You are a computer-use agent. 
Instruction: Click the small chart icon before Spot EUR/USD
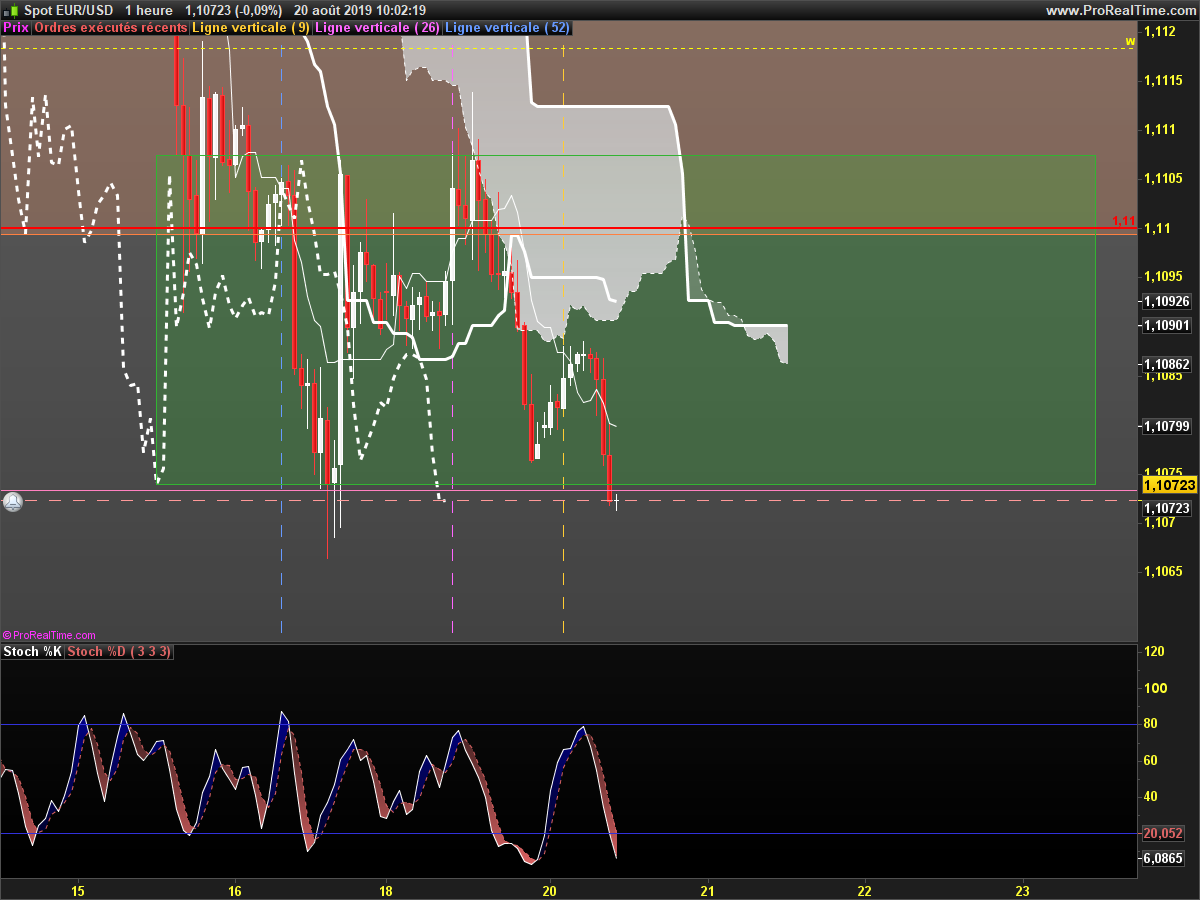pos(12,10)
